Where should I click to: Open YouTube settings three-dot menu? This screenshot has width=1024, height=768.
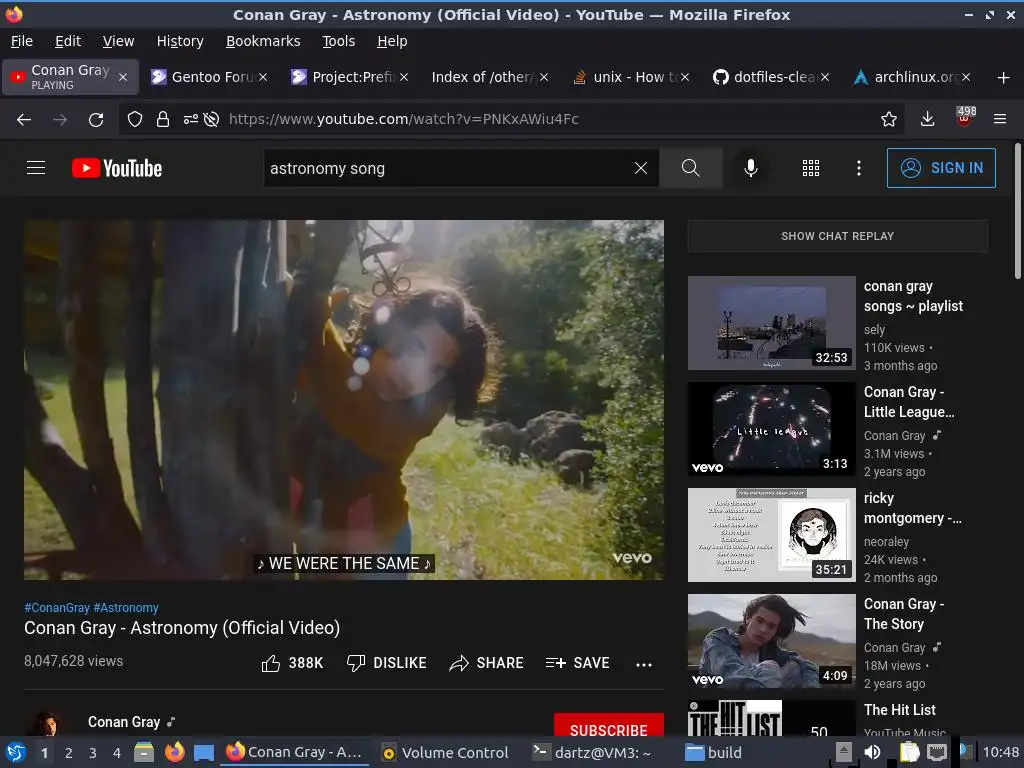click(x=859, y=168)
